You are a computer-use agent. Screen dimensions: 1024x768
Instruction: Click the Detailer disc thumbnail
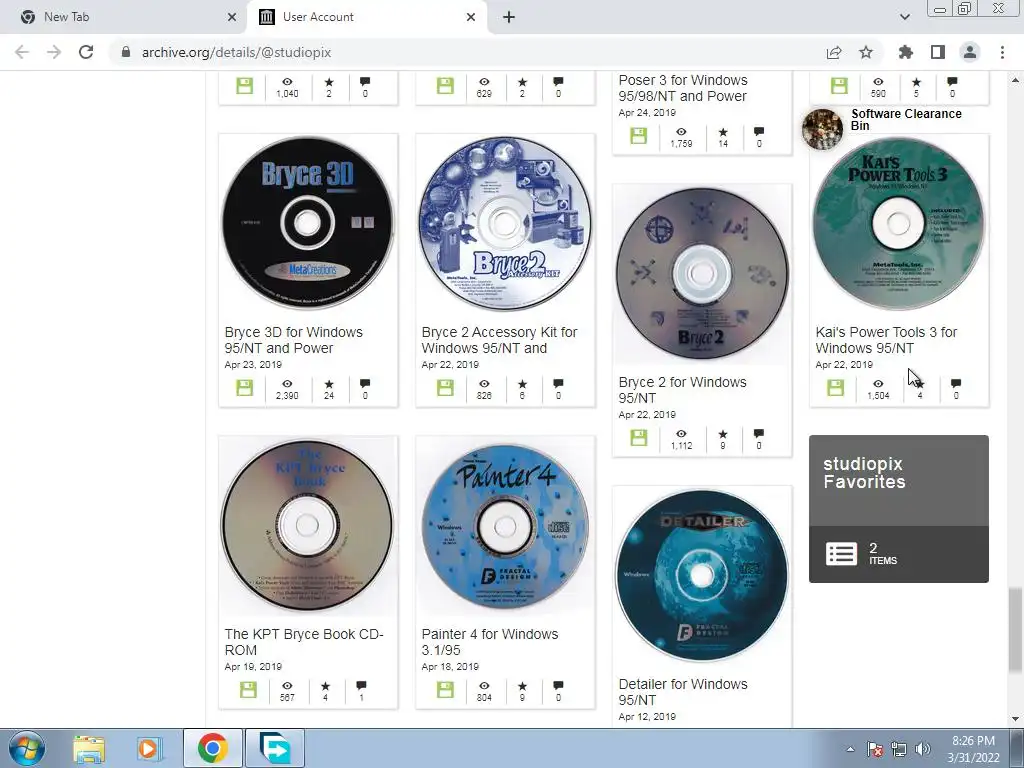coord(702,575)
